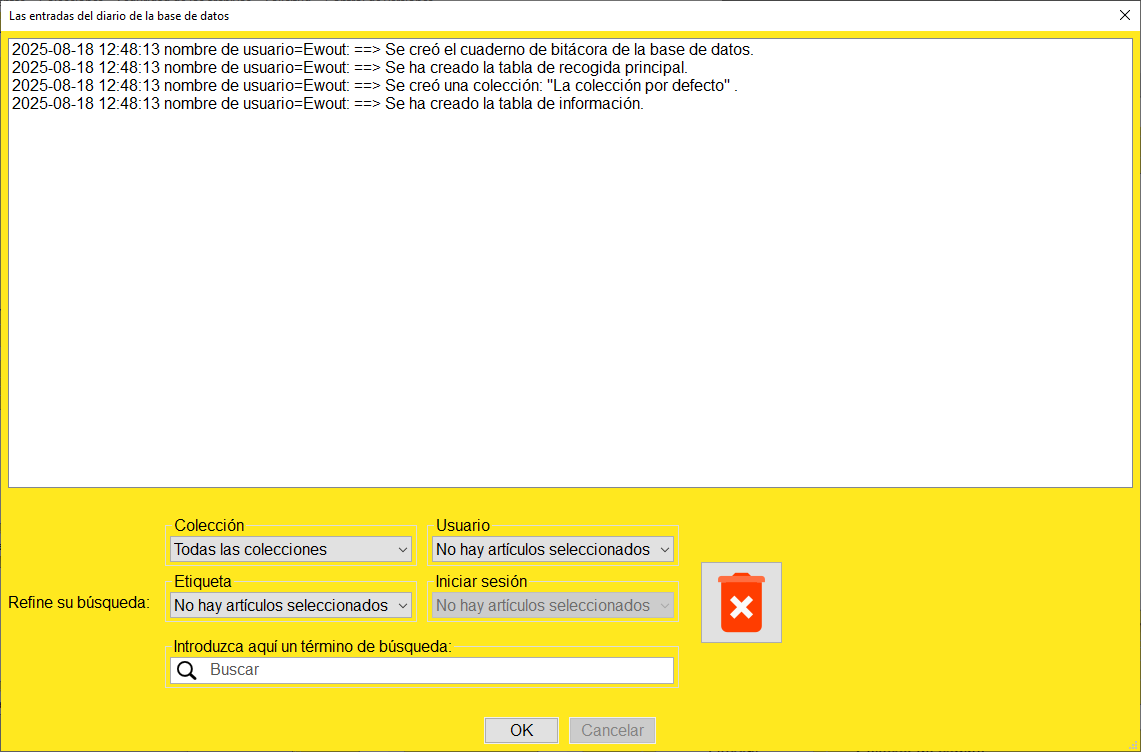
Task: Click the red trash can delete button
Action: (741, 602)
